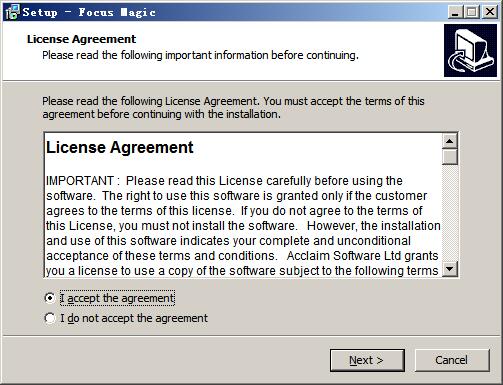Screen dimensions: 503x385
Task: Click the empty scrollbar track below the thumb
Action: pos(450,213)
